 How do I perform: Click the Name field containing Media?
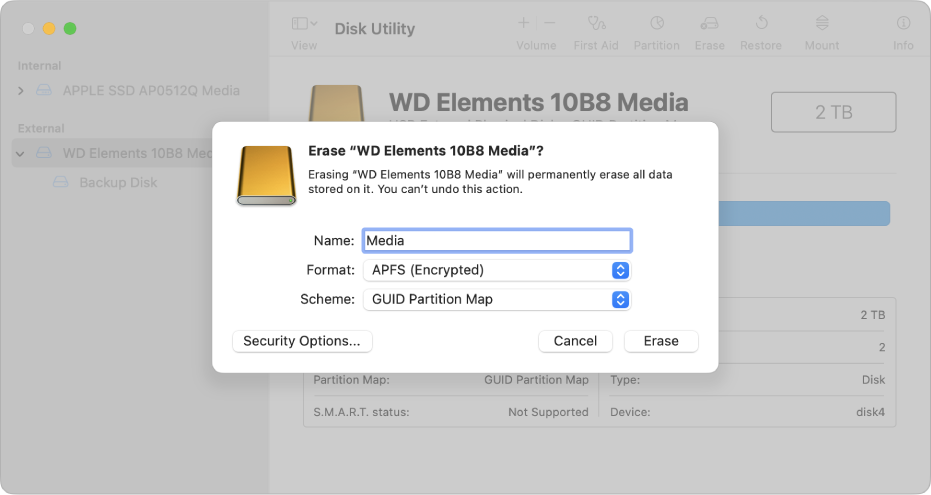coord(497,240)
